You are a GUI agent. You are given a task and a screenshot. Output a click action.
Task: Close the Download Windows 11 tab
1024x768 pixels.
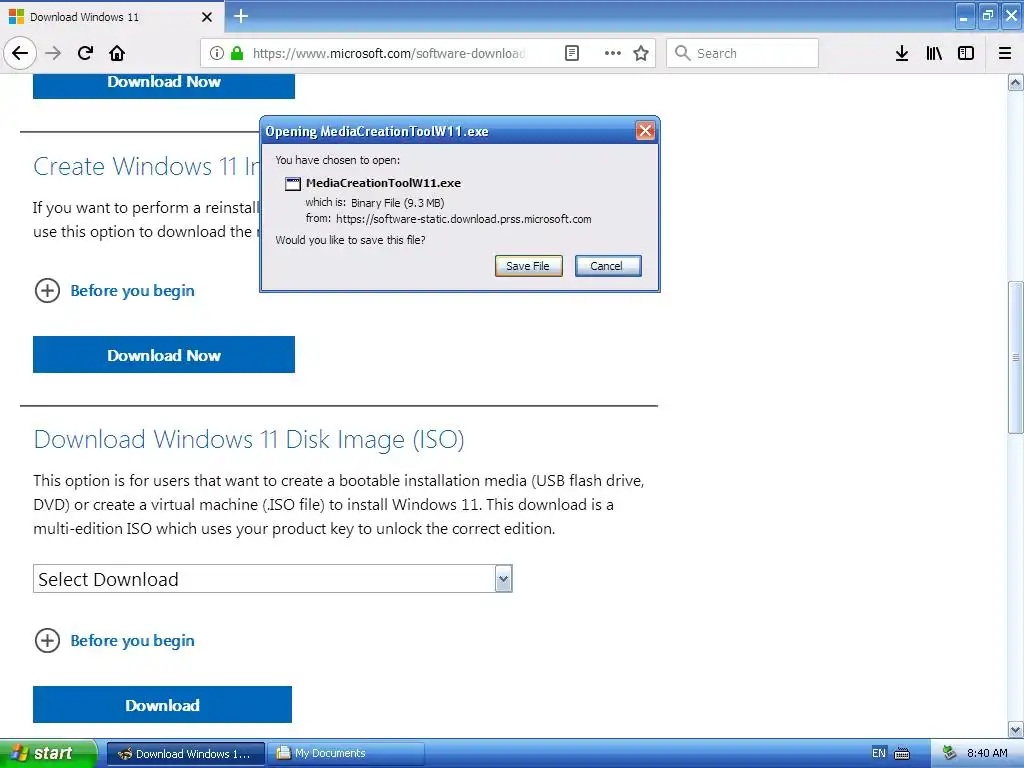(x=207, y=17)
